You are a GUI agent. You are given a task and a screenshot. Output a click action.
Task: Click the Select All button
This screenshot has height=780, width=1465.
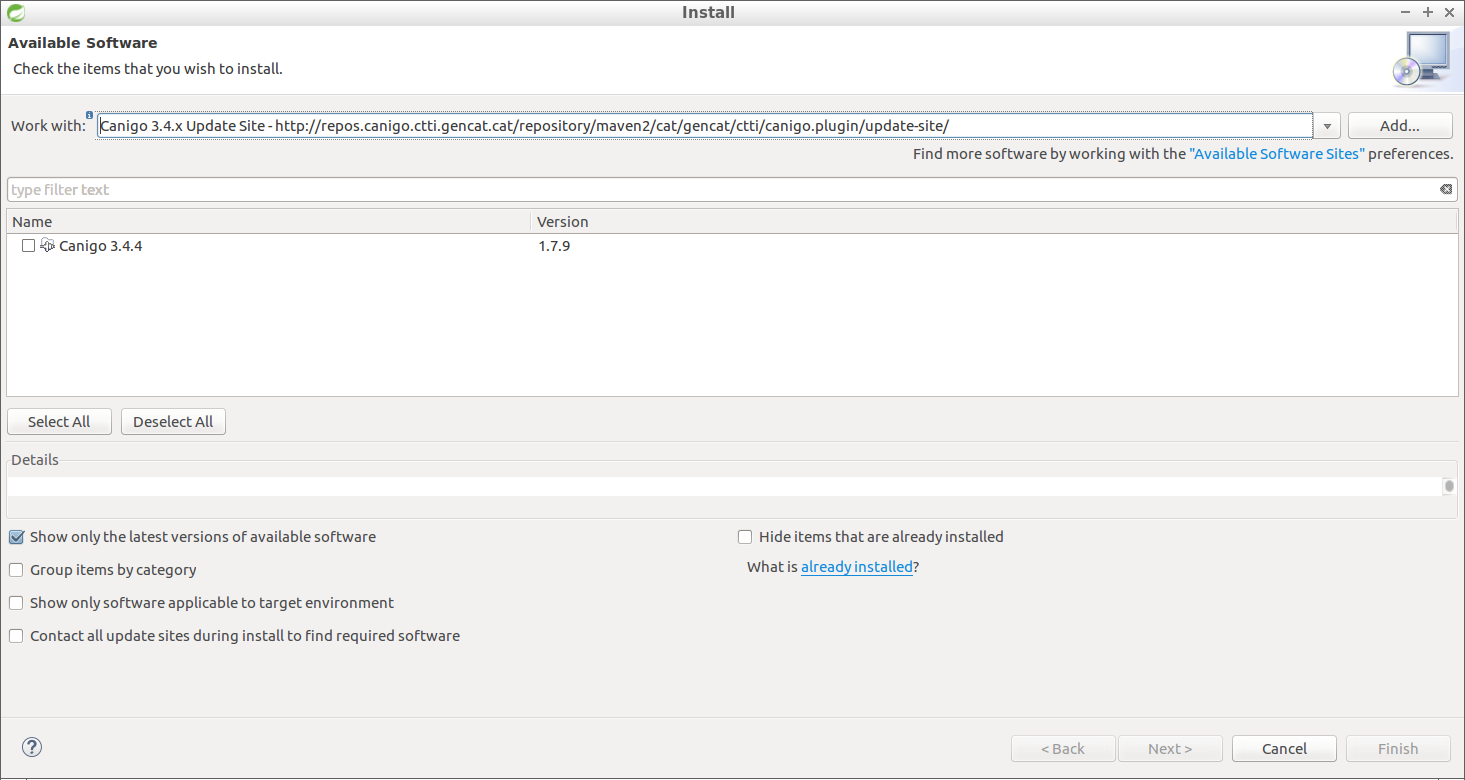click(x=59, y=422)
